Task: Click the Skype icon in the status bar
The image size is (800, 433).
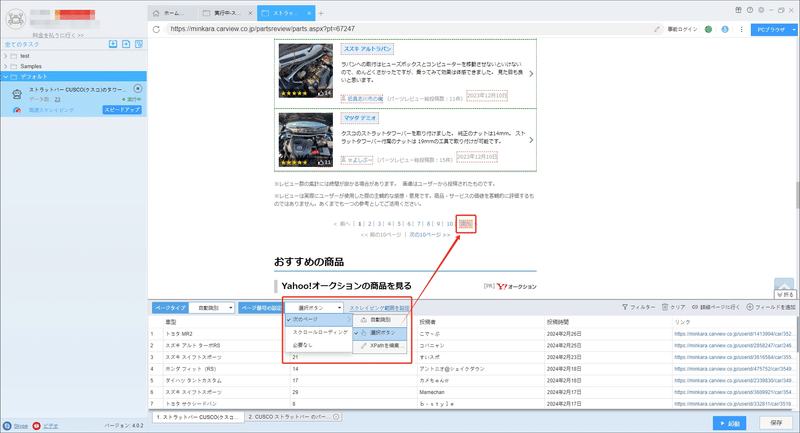Action: (7, 426)
